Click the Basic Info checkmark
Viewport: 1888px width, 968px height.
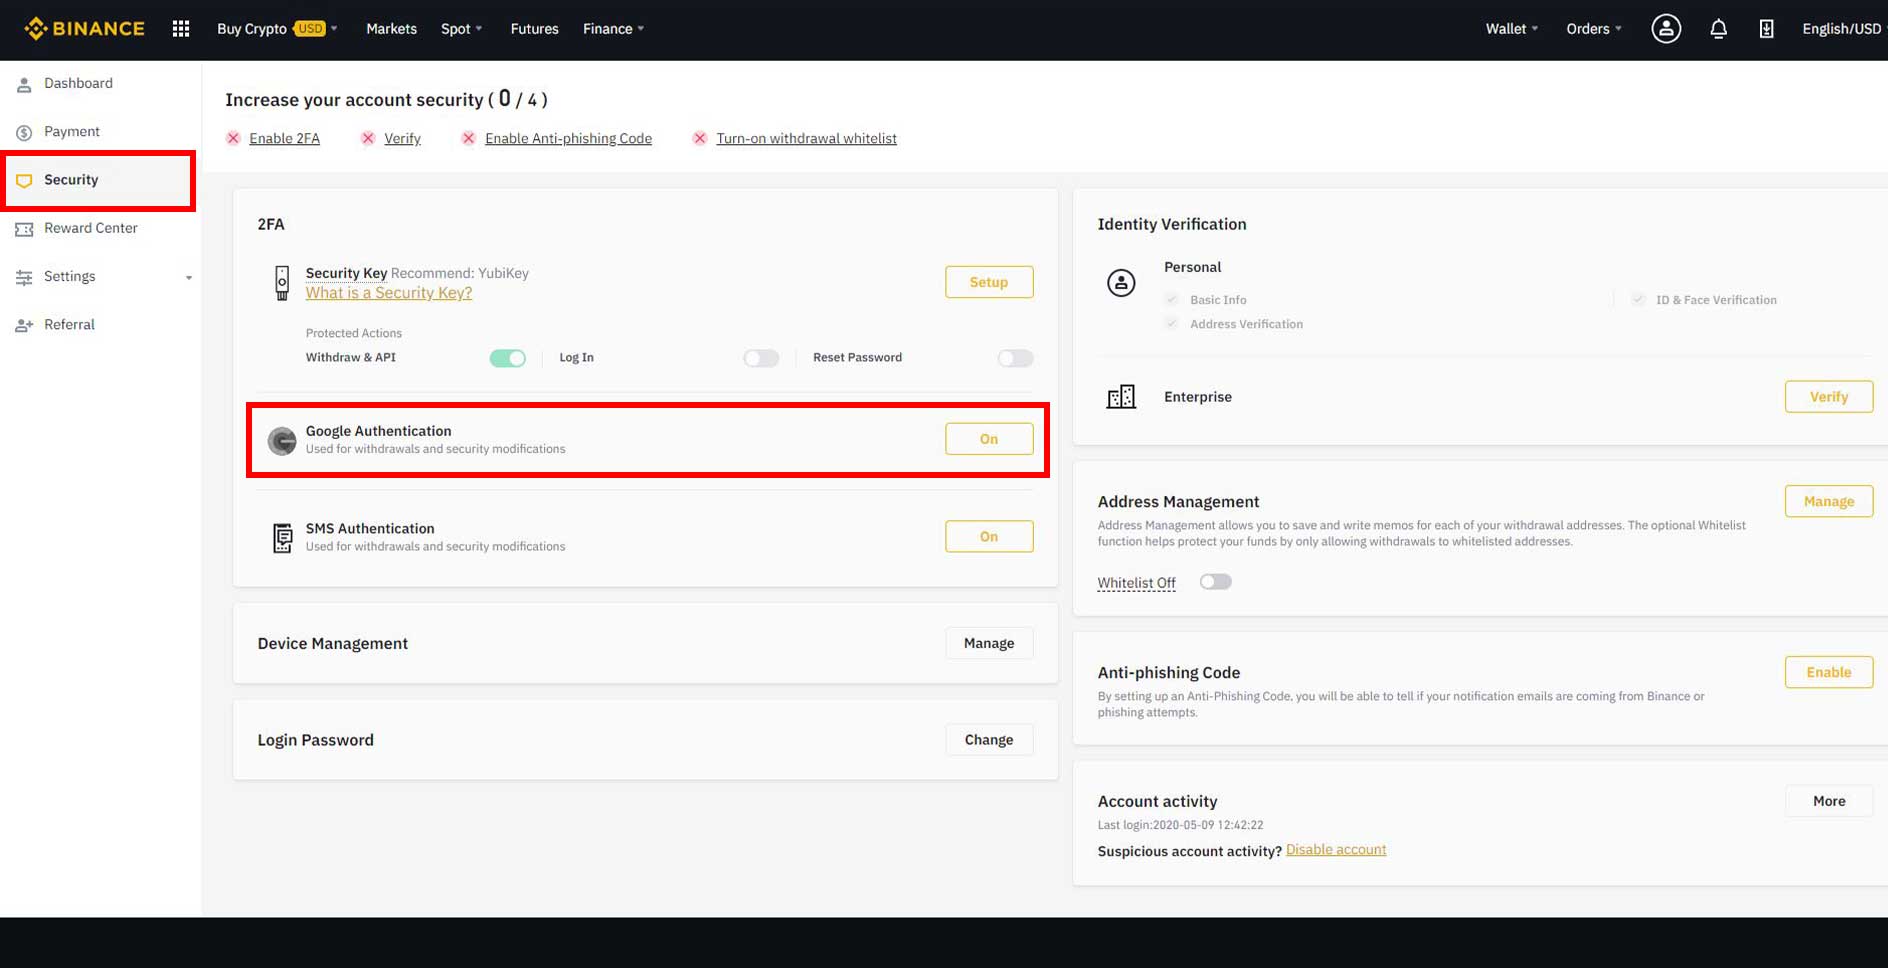pyautogui.click(x=1172, y=299)
